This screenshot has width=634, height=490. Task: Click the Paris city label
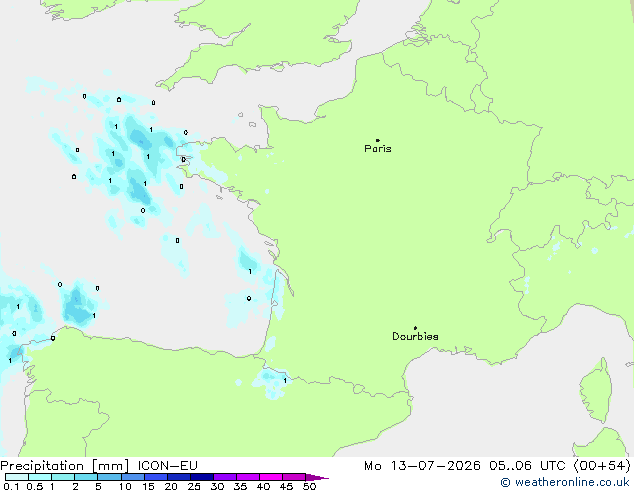(378, 149)
